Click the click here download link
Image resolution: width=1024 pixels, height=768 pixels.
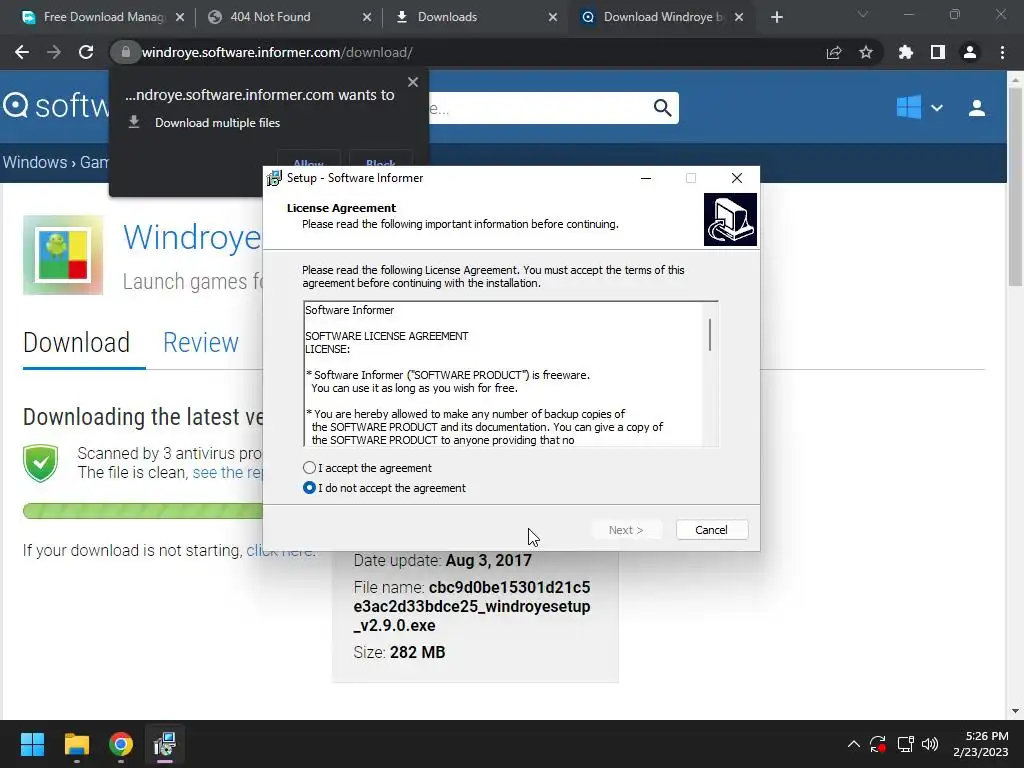[280, 551]
